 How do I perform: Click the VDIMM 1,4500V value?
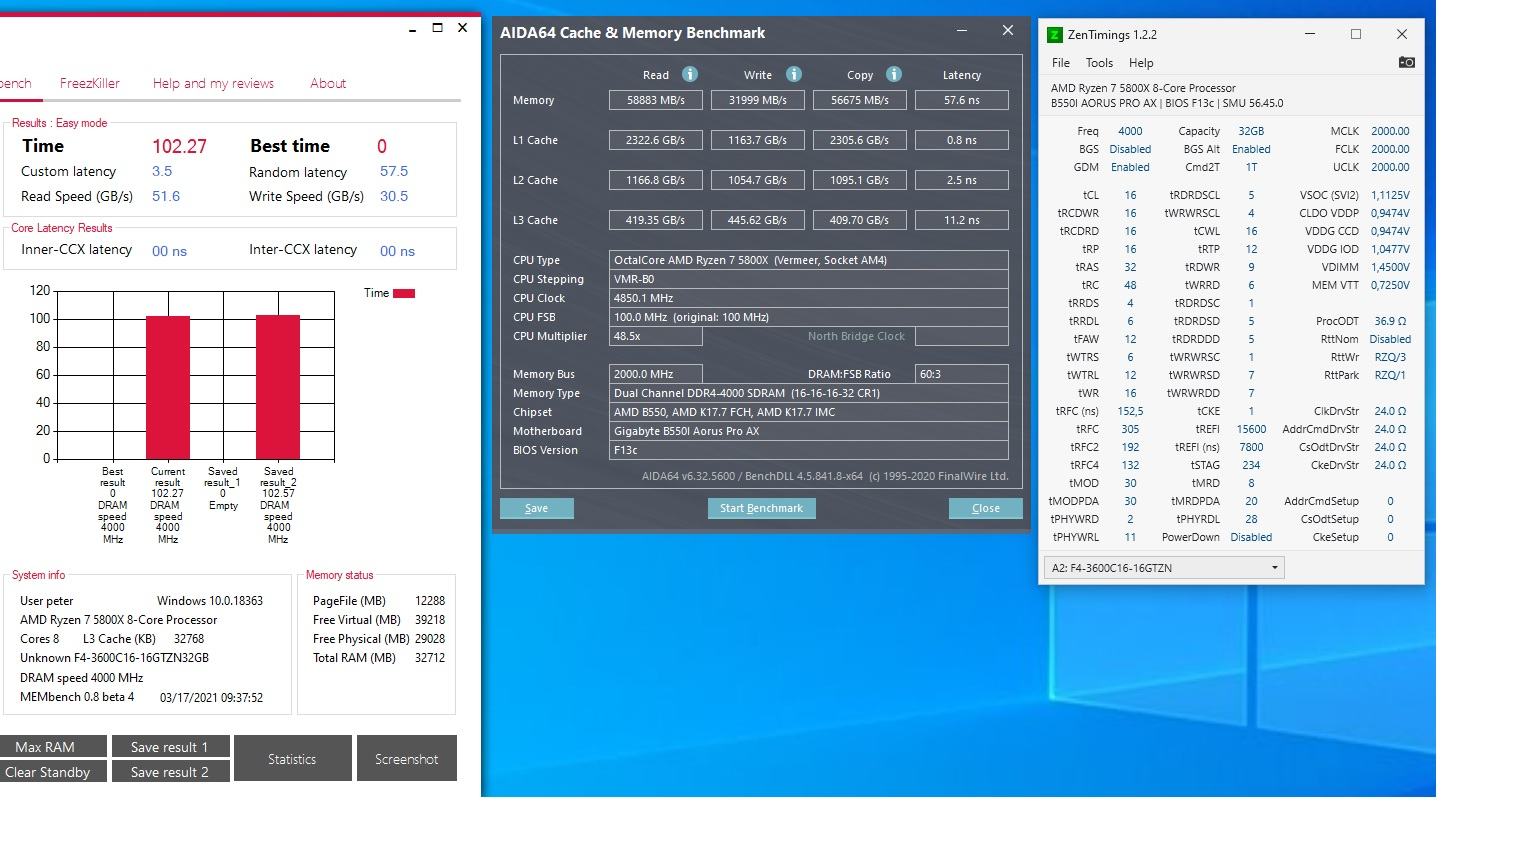click(x=1390, y=267)
